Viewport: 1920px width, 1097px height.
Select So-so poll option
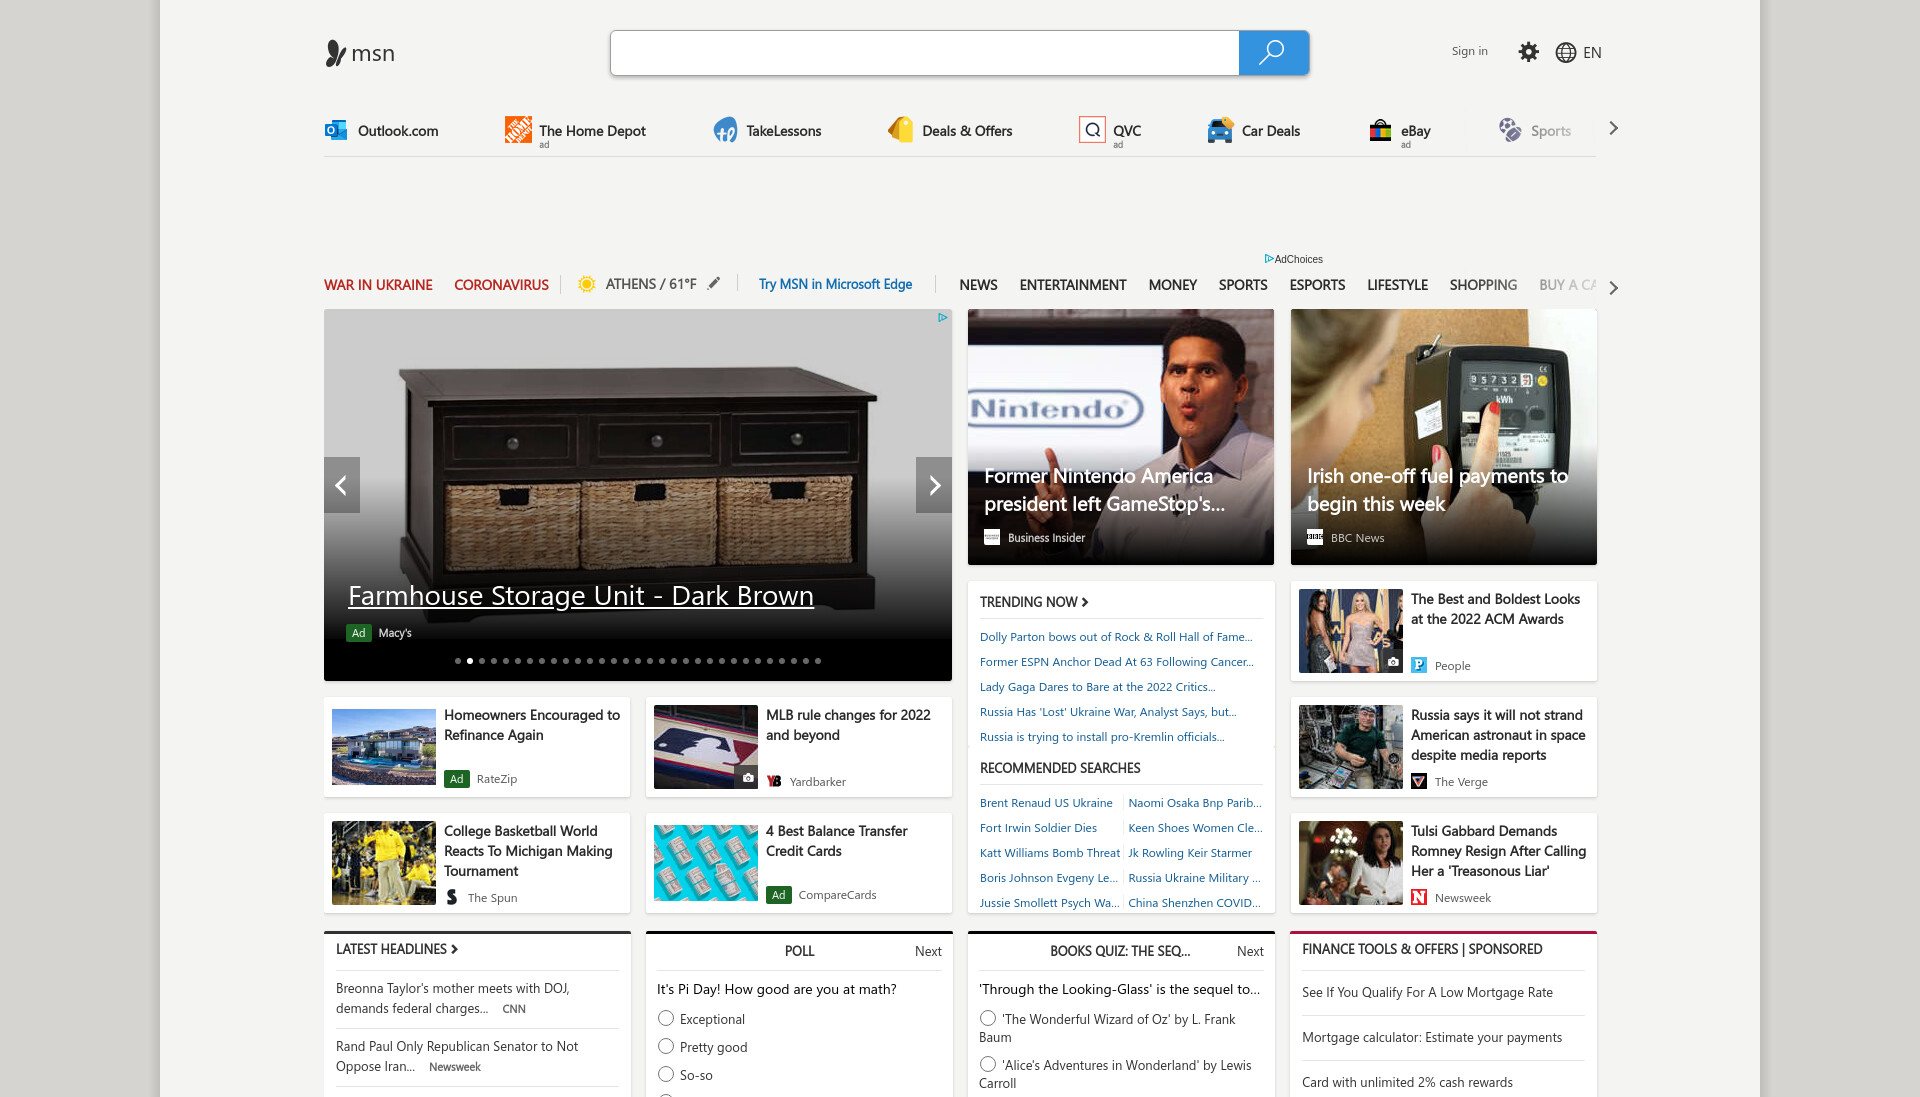pyautogui.click(x=666, y=1074)
